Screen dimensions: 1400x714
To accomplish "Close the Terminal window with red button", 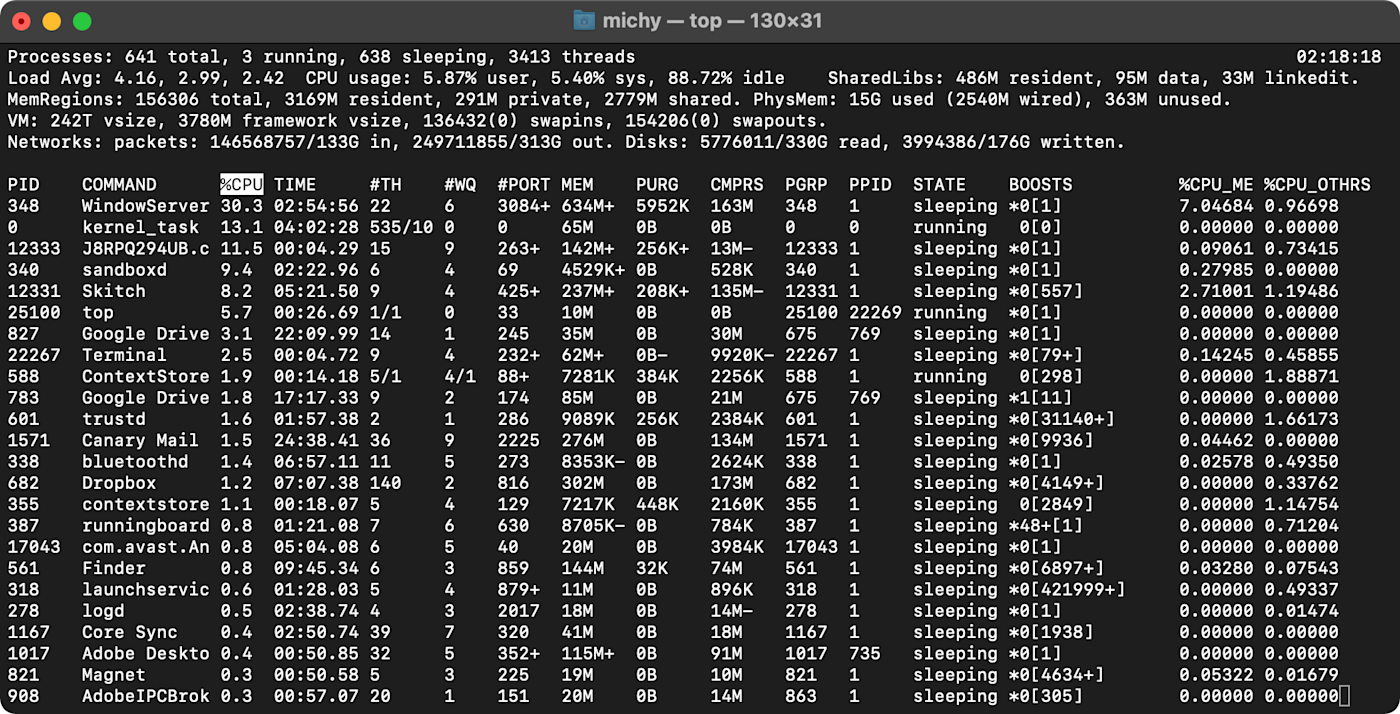I will click(x=21, y=21).
